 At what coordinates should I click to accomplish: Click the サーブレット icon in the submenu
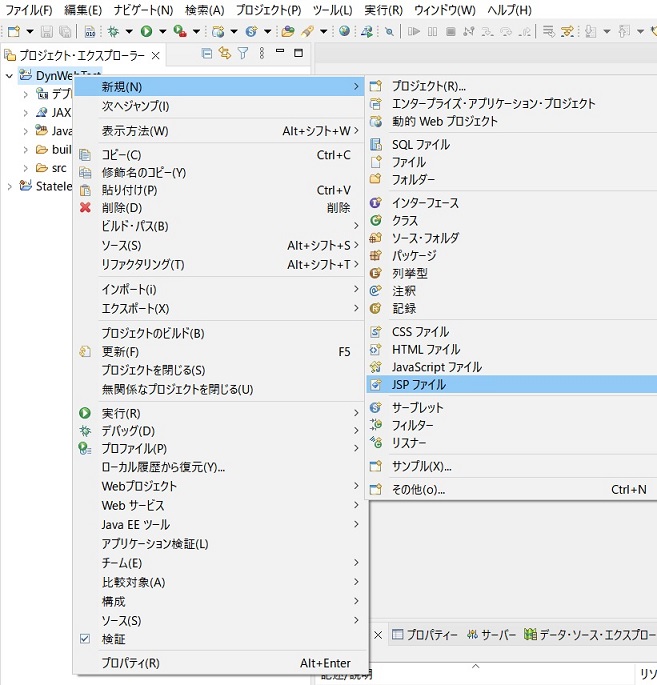coord(376,407)
